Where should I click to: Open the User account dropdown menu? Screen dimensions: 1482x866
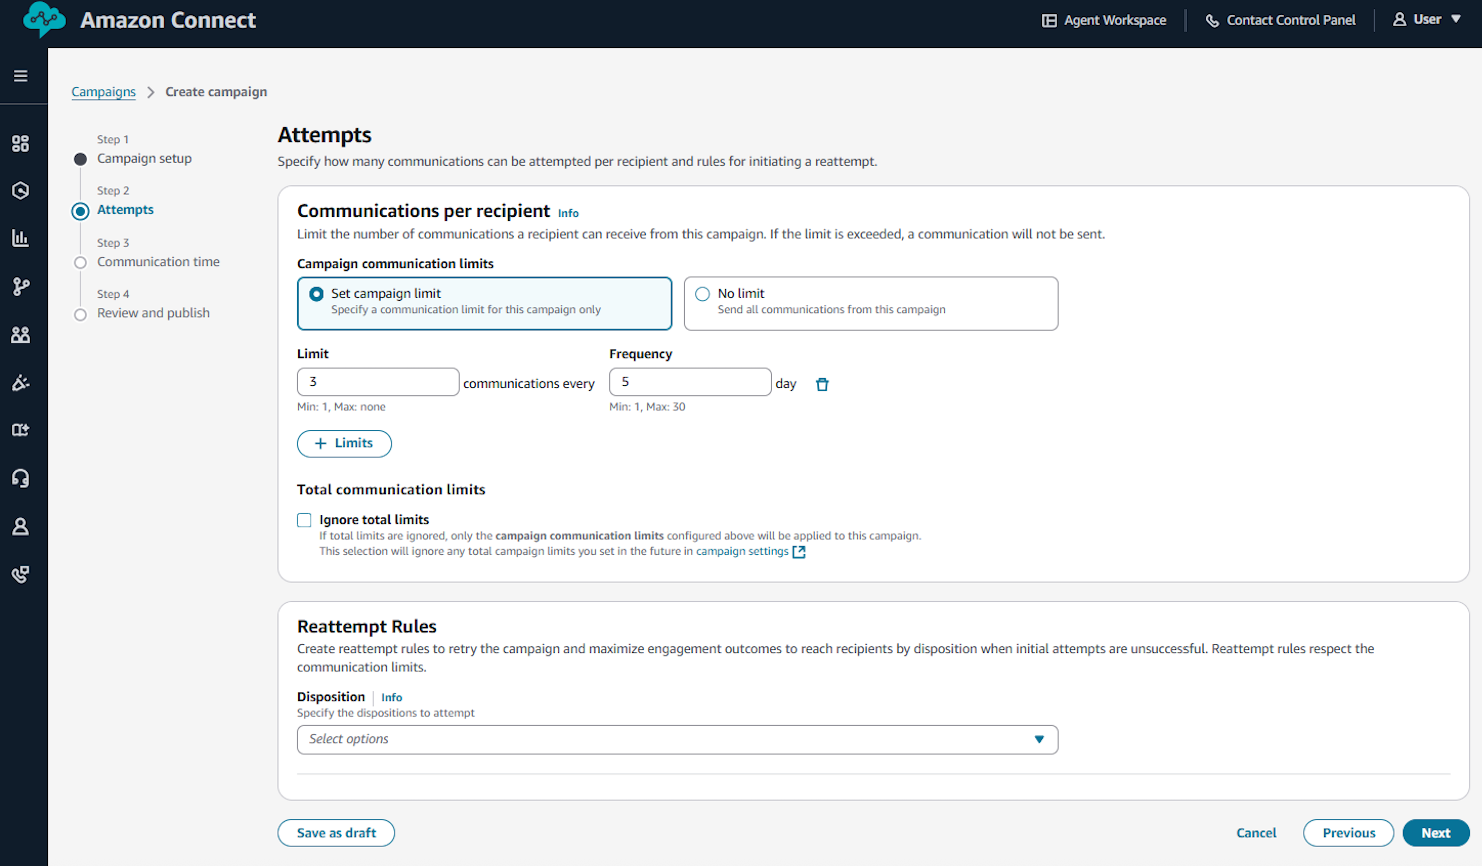(x=1427, y=20)
